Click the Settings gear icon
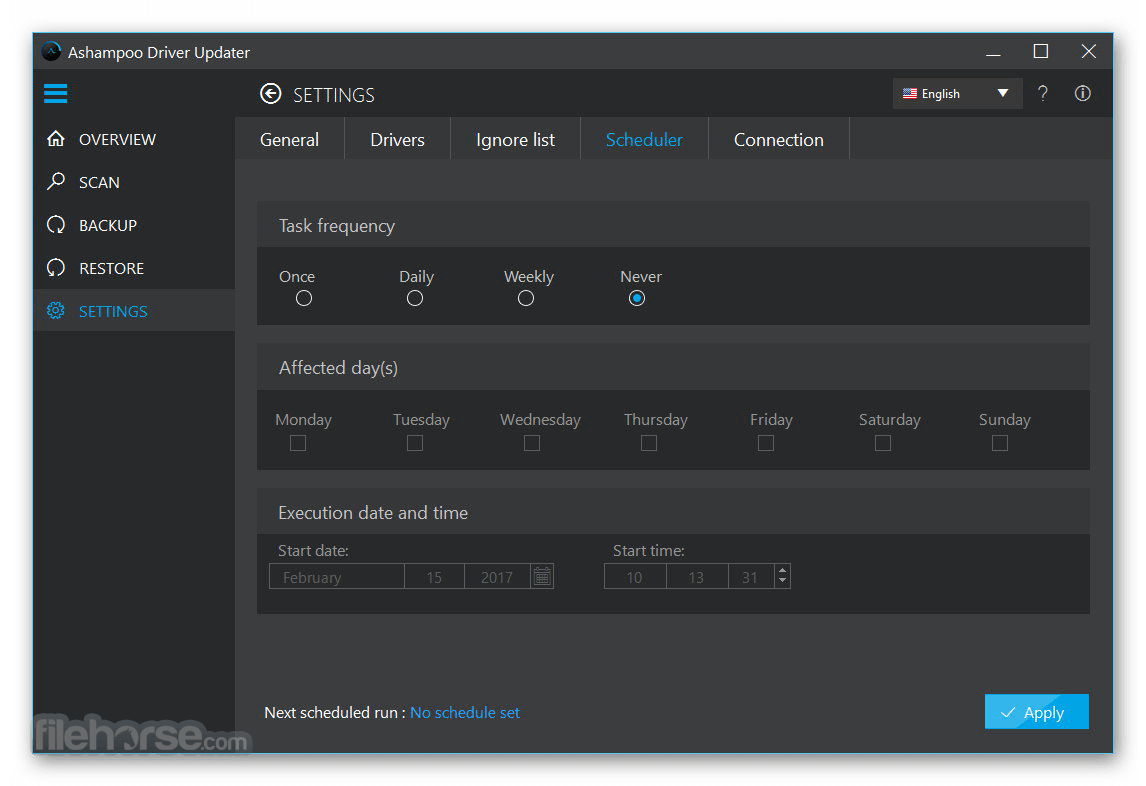The height and width of the screenshot is (786, 1146). tap(56, 311)
